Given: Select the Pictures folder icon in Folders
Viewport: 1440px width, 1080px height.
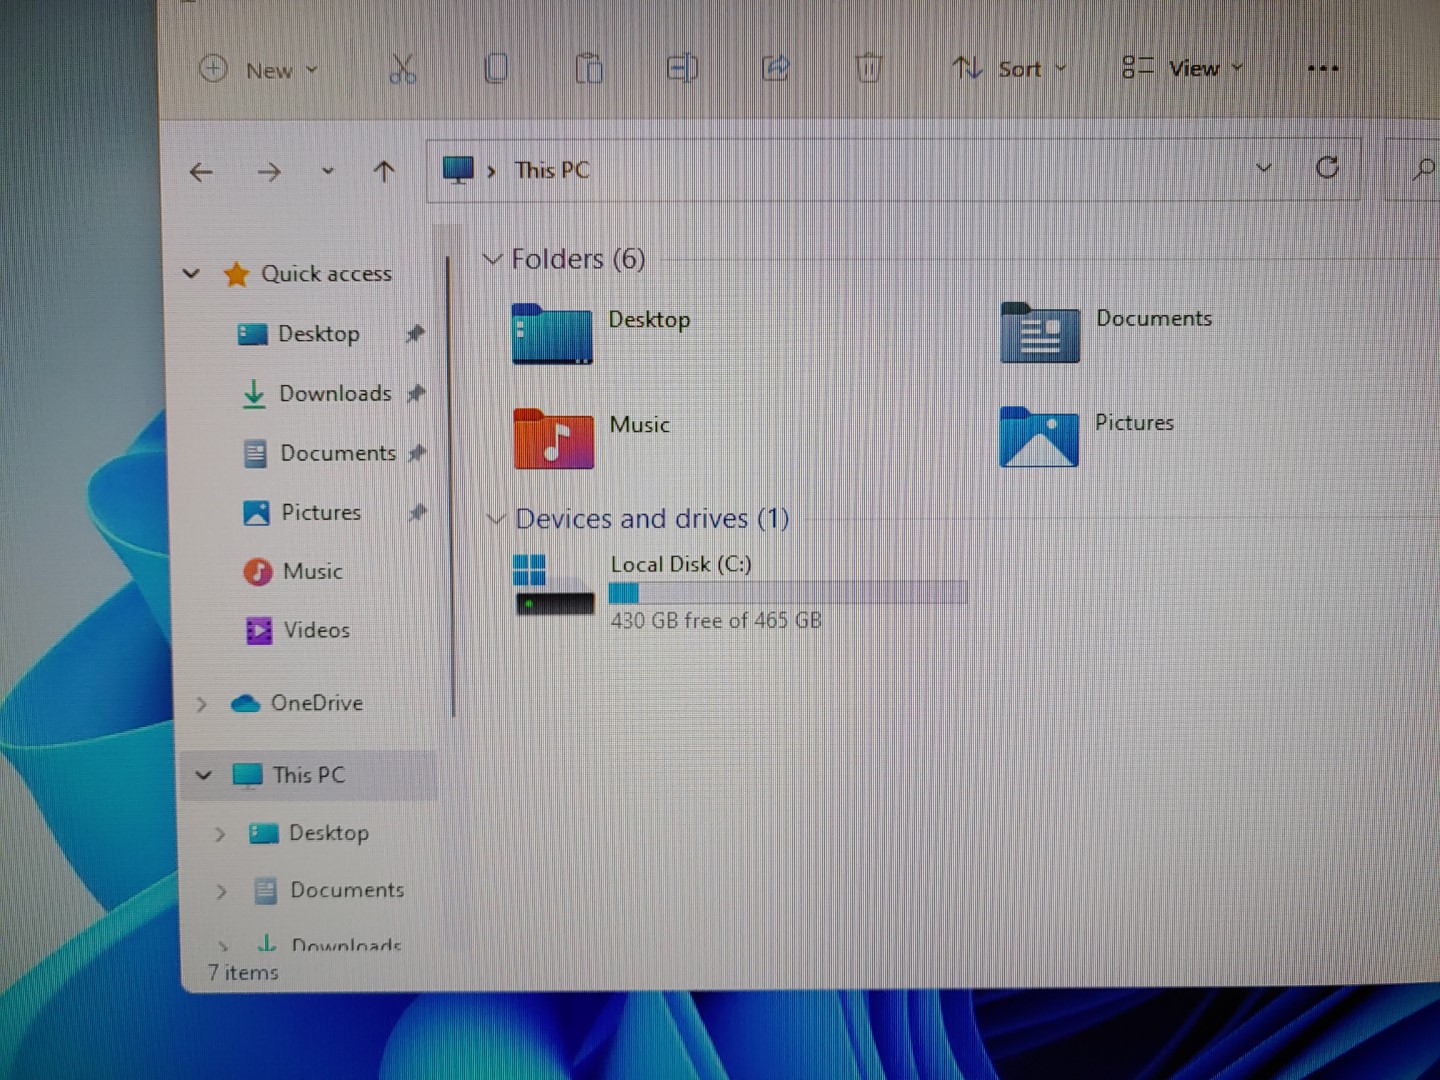Looking at the screenshot, I should [1039, 437].
